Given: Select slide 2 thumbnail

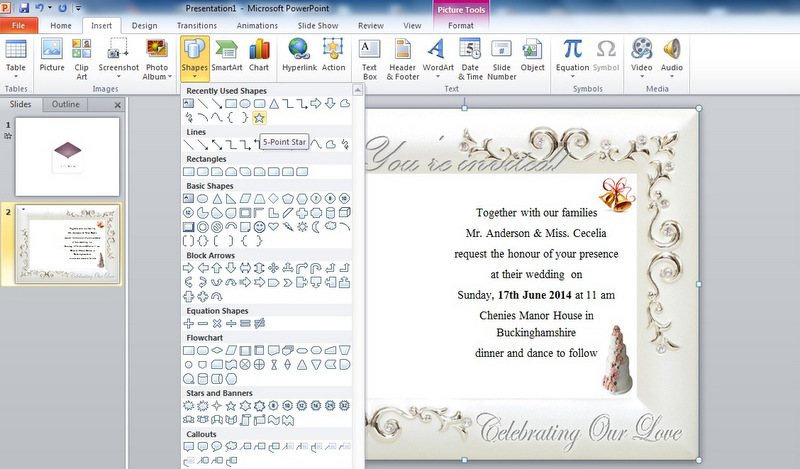Looking at the screenshot, I should 67,244.
